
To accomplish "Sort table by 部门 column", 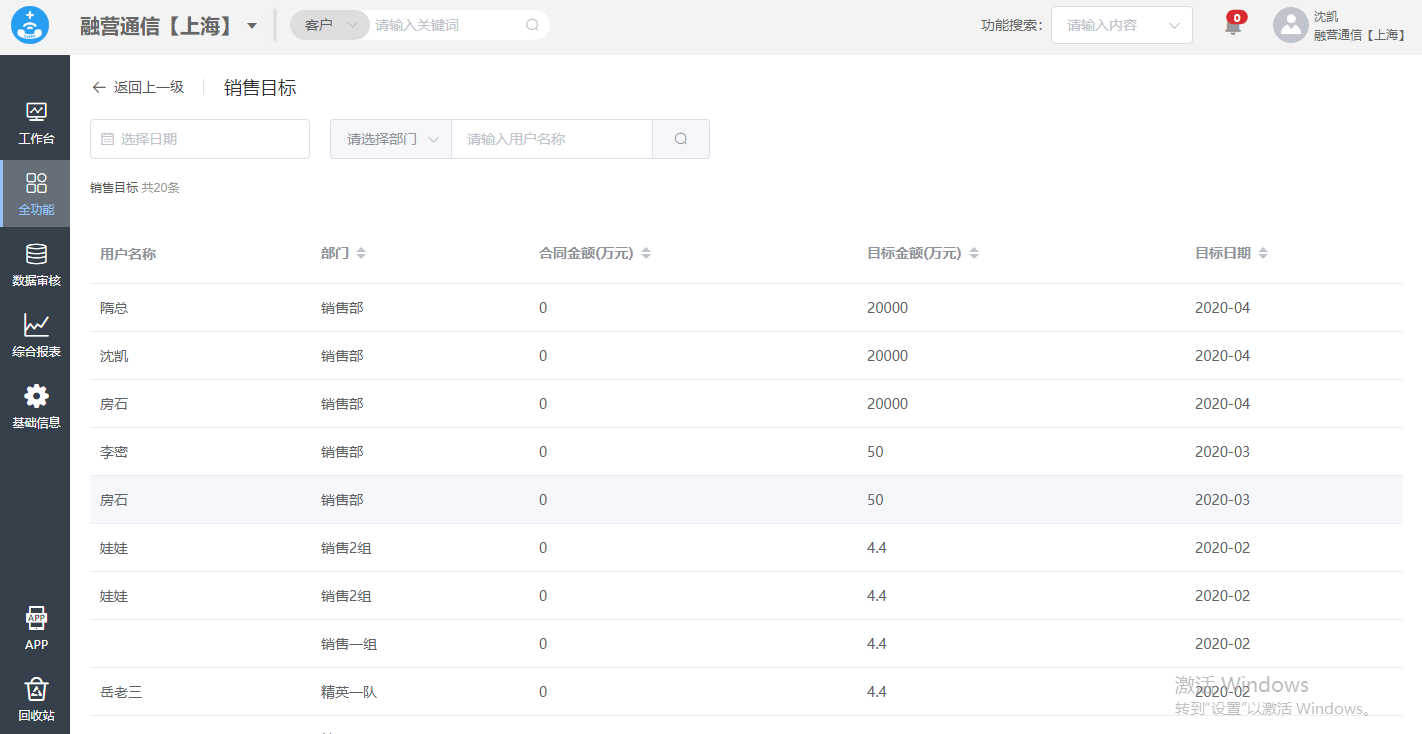I will tap(361, 254).
